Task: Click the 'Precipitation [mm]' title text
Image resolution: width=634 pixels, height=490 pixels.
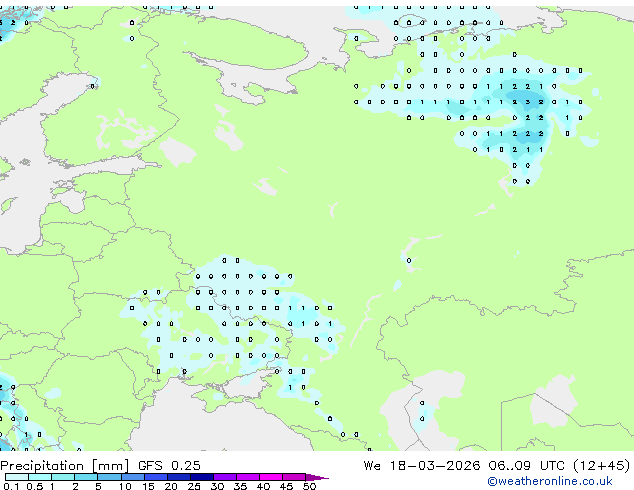Action: (65, 466)
